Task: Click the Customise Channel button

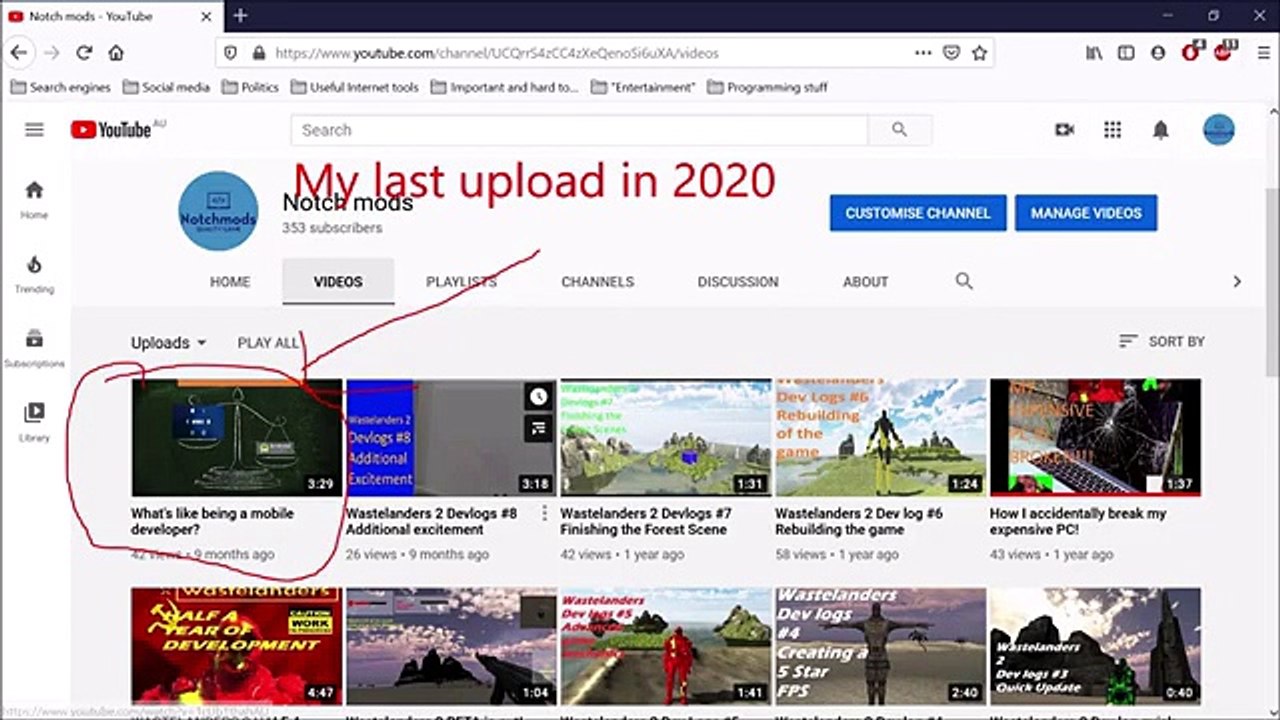Action: 918,213
